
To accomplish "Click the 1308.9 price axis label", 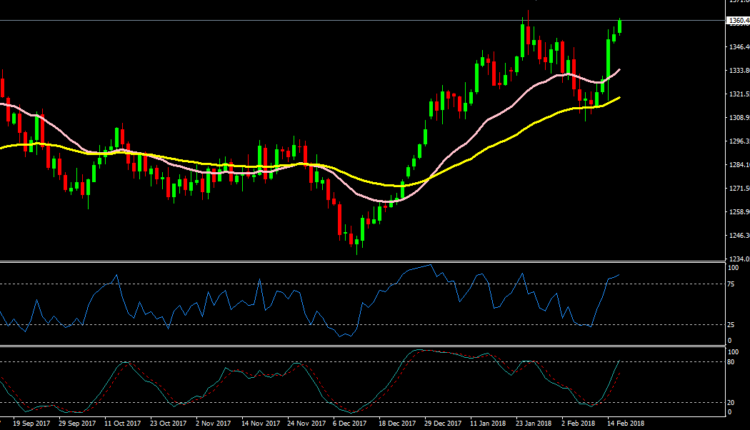I will click(735, 118).
